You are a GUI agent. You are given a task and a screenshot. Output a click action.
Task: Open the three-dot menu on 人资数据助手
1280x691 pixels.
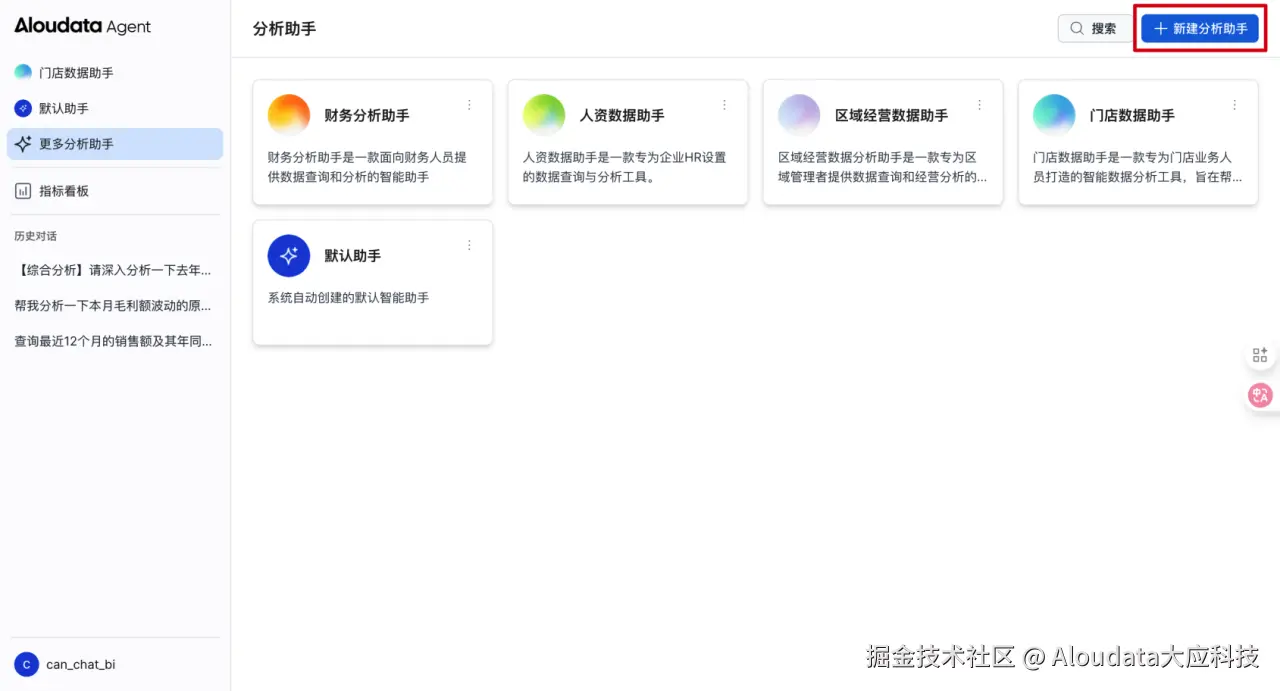coord(724,104)
